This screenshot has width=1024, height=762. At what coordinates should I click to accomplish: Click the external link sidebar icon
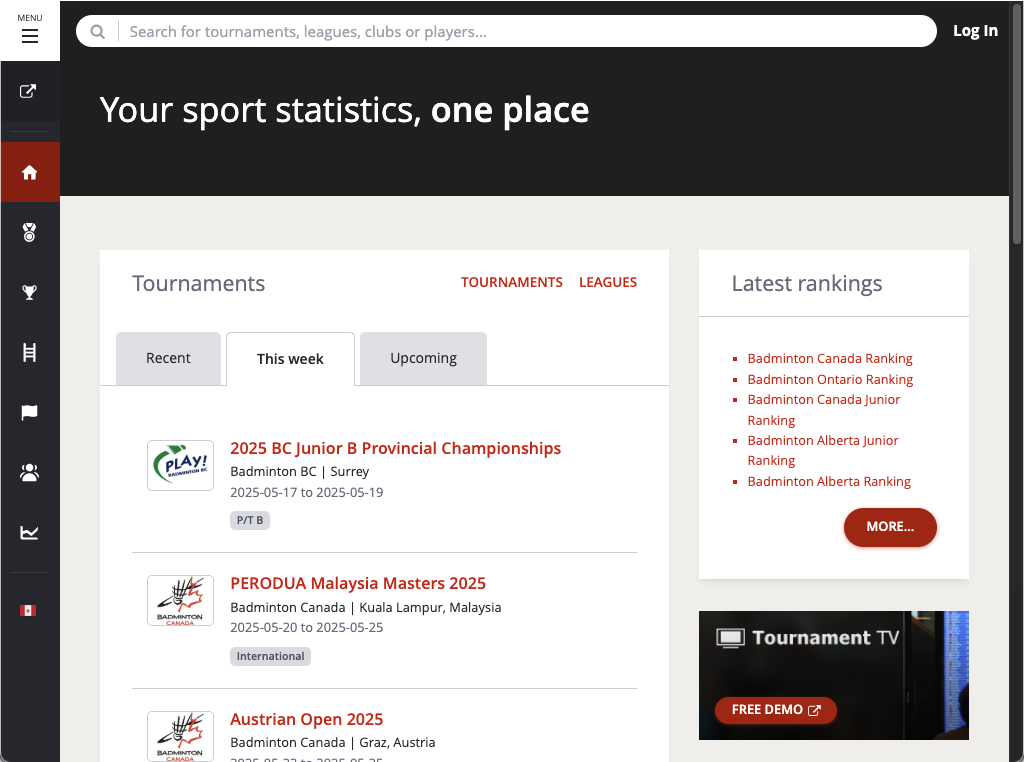[x=28, y=91]
